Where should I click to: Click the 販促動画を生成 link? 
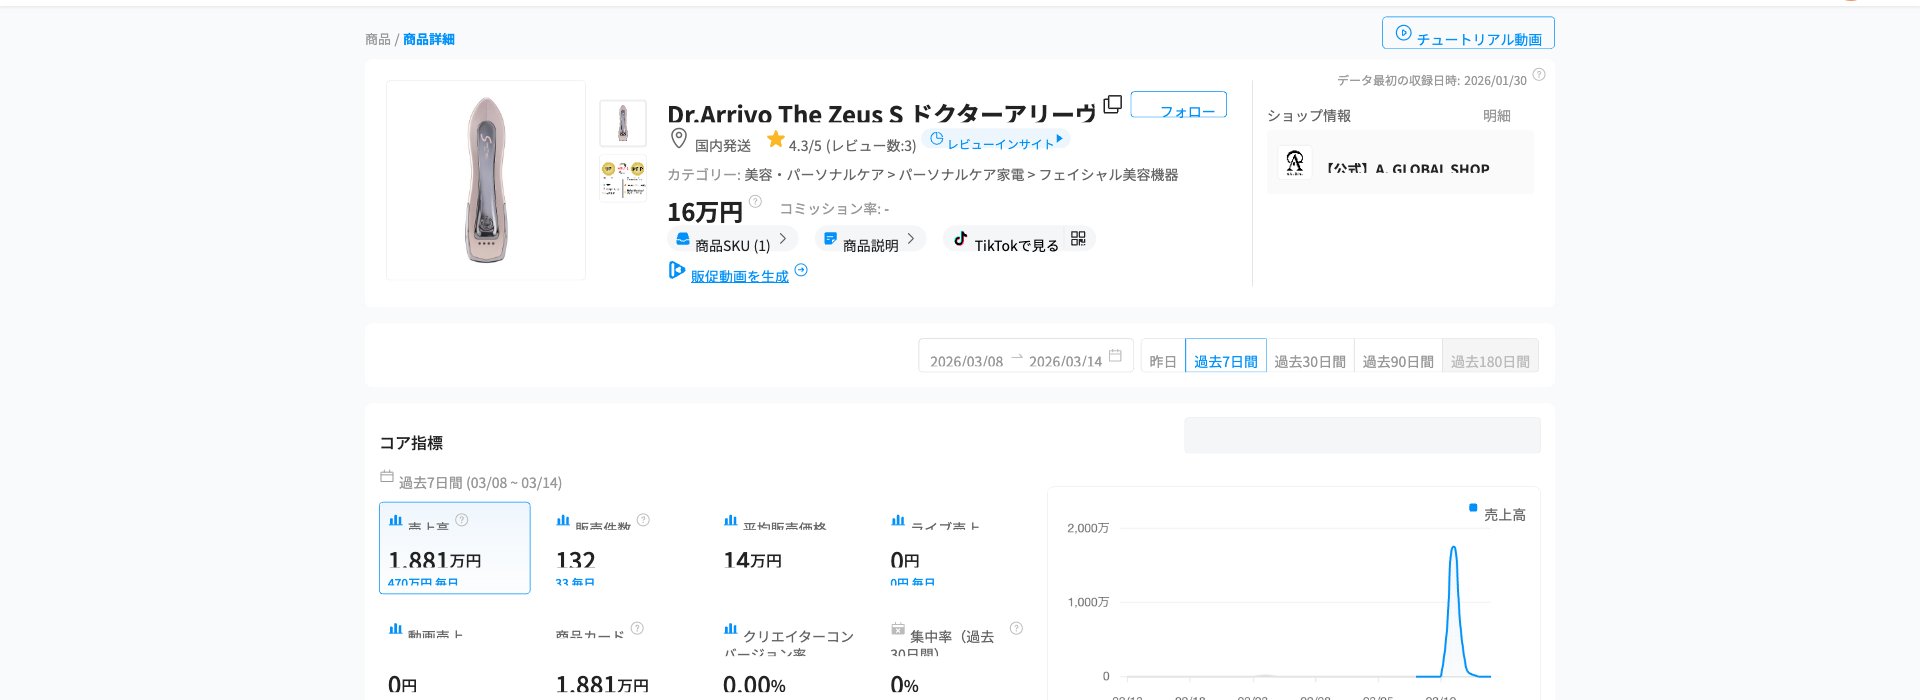click(x=740, y=276)
